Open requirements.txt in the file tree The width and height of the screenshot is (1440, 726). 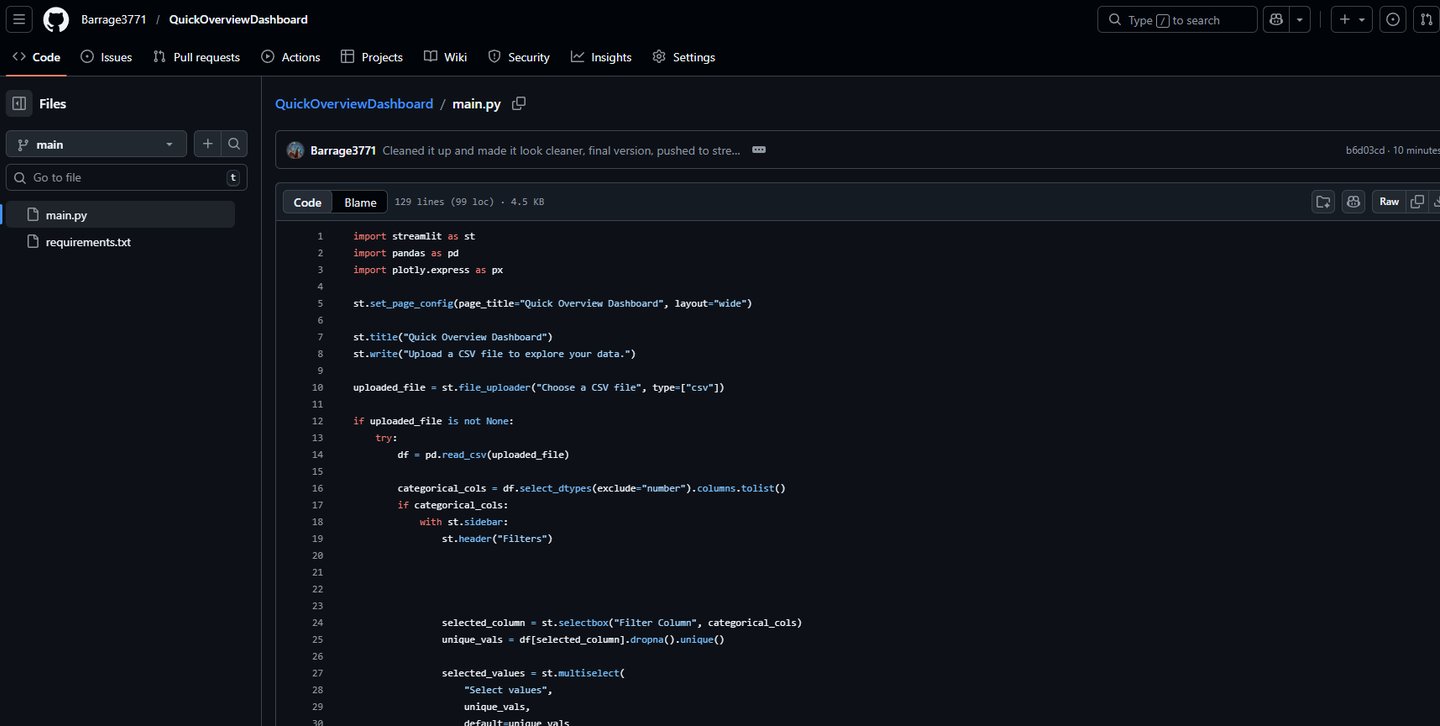(88, 242)
